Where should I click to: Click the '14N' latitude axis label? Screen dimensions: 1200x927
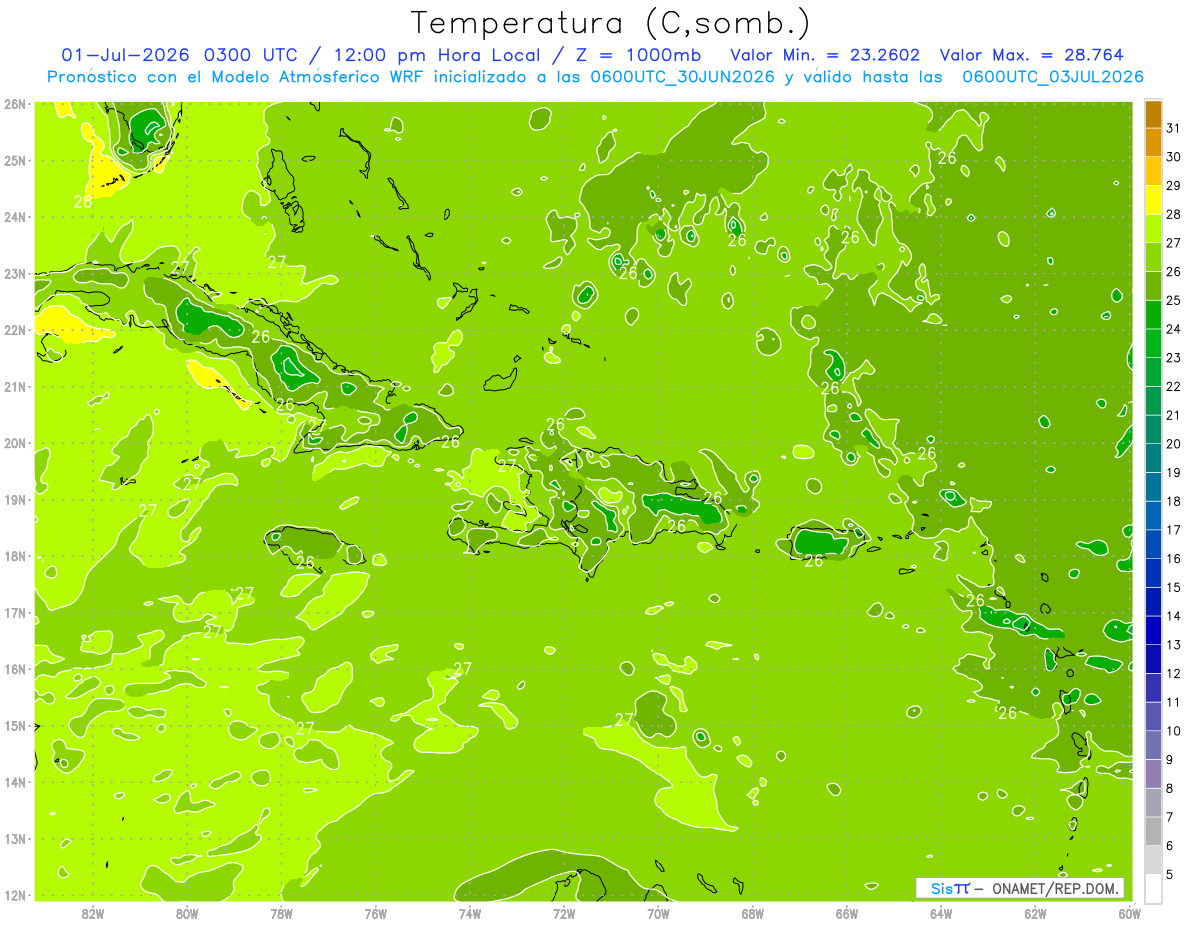pos(14,782)
